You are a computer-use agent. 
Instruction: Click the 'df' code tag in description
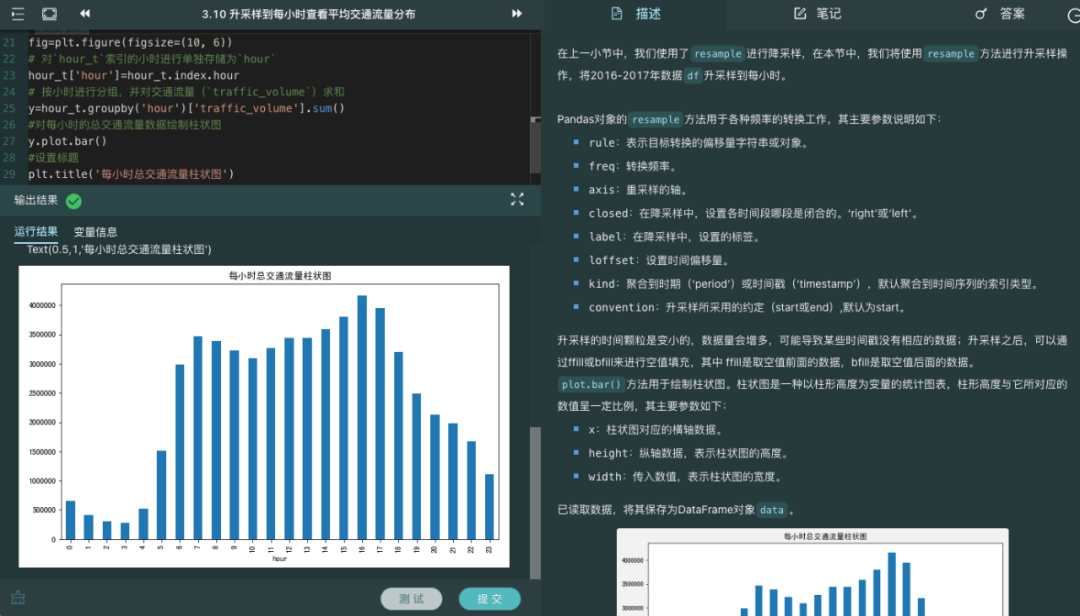tap(692, 76)
